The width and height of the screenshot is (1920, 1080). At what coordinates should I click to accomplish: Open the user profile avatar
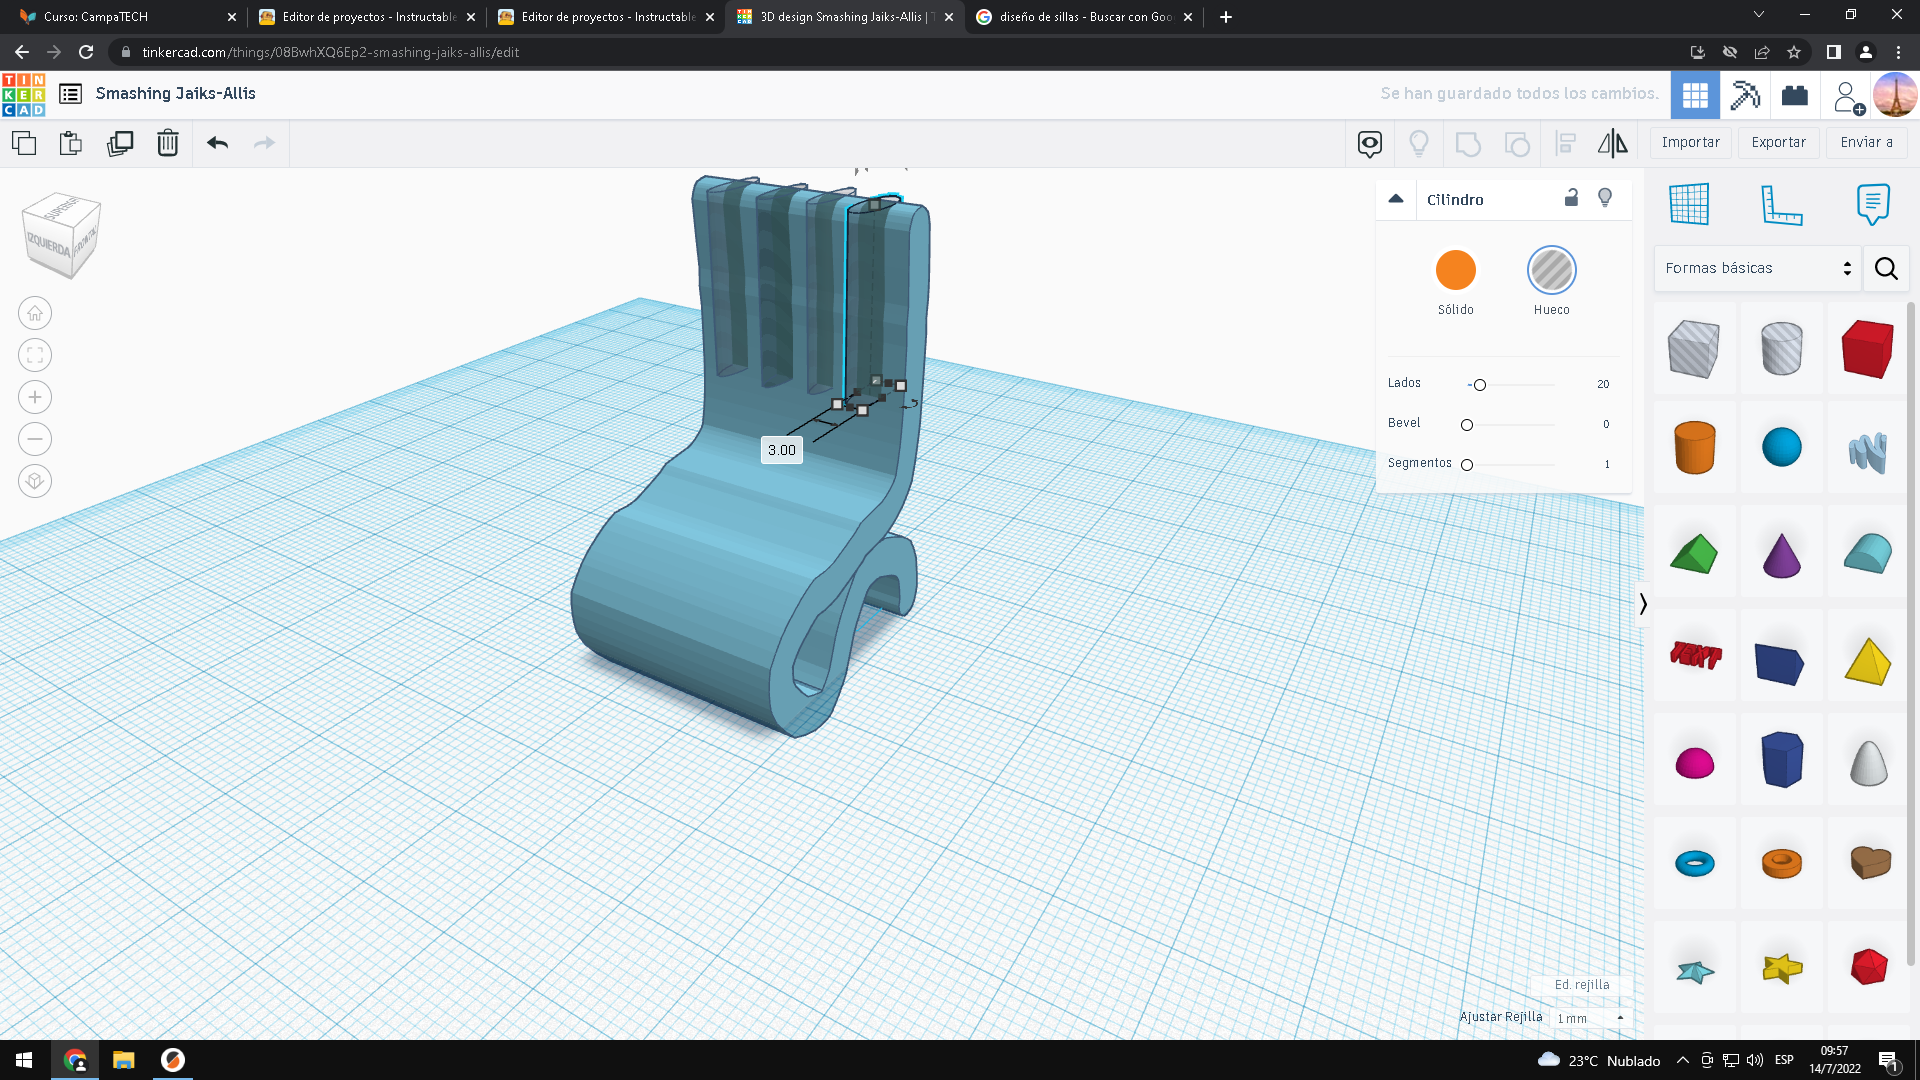pos(1895,95)
